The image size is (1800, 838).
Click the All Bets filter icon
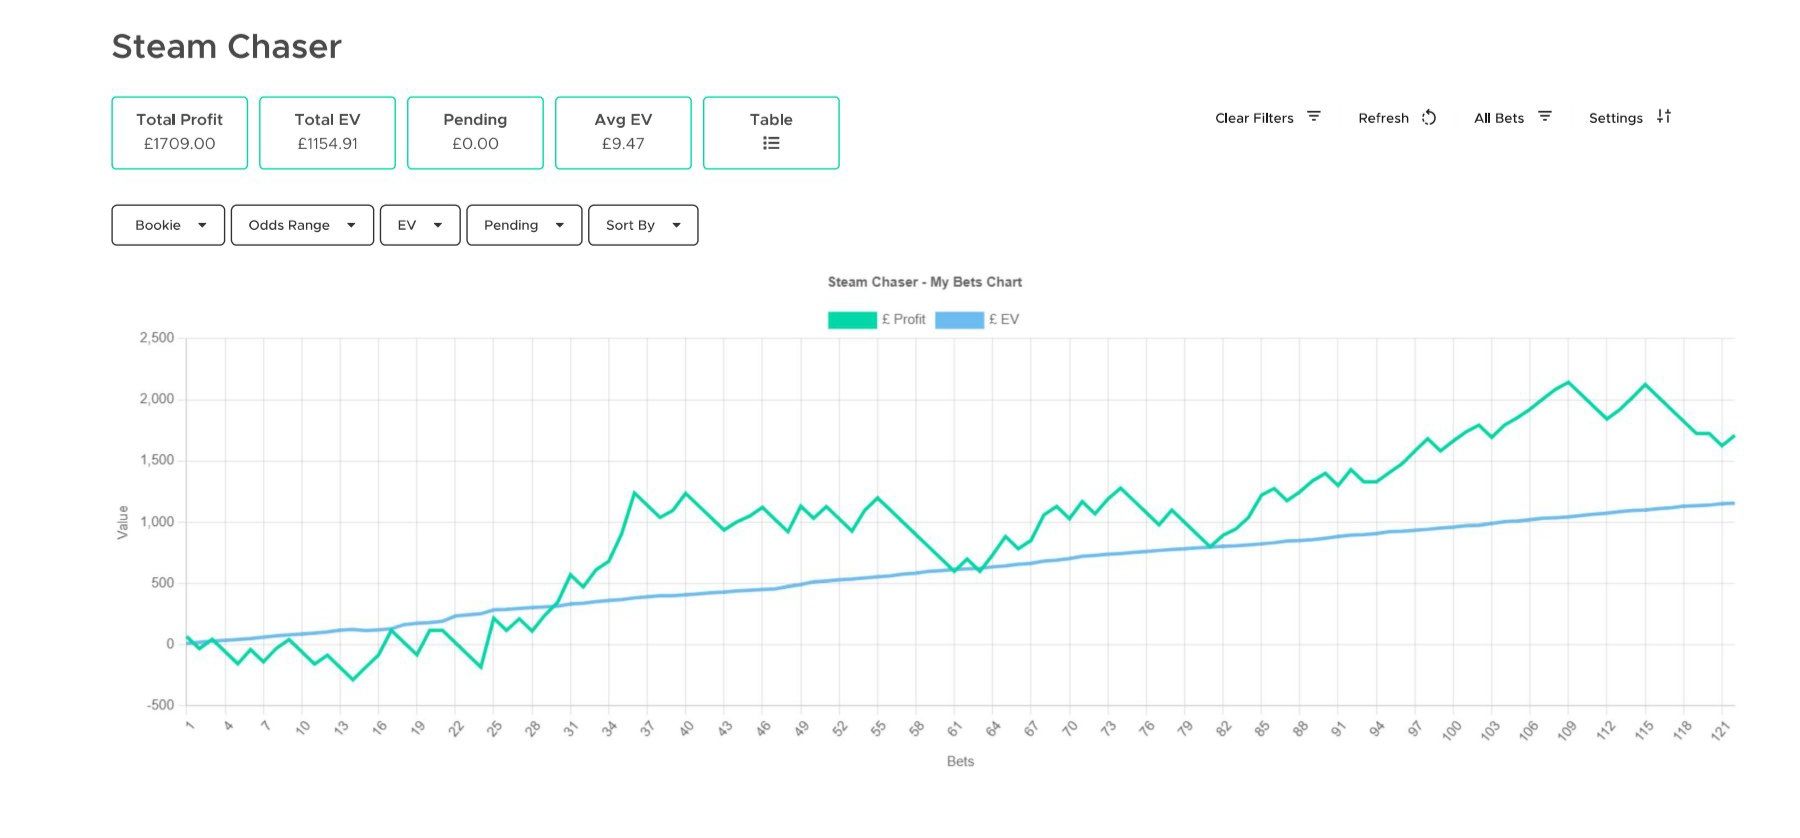pos(1545,117)
